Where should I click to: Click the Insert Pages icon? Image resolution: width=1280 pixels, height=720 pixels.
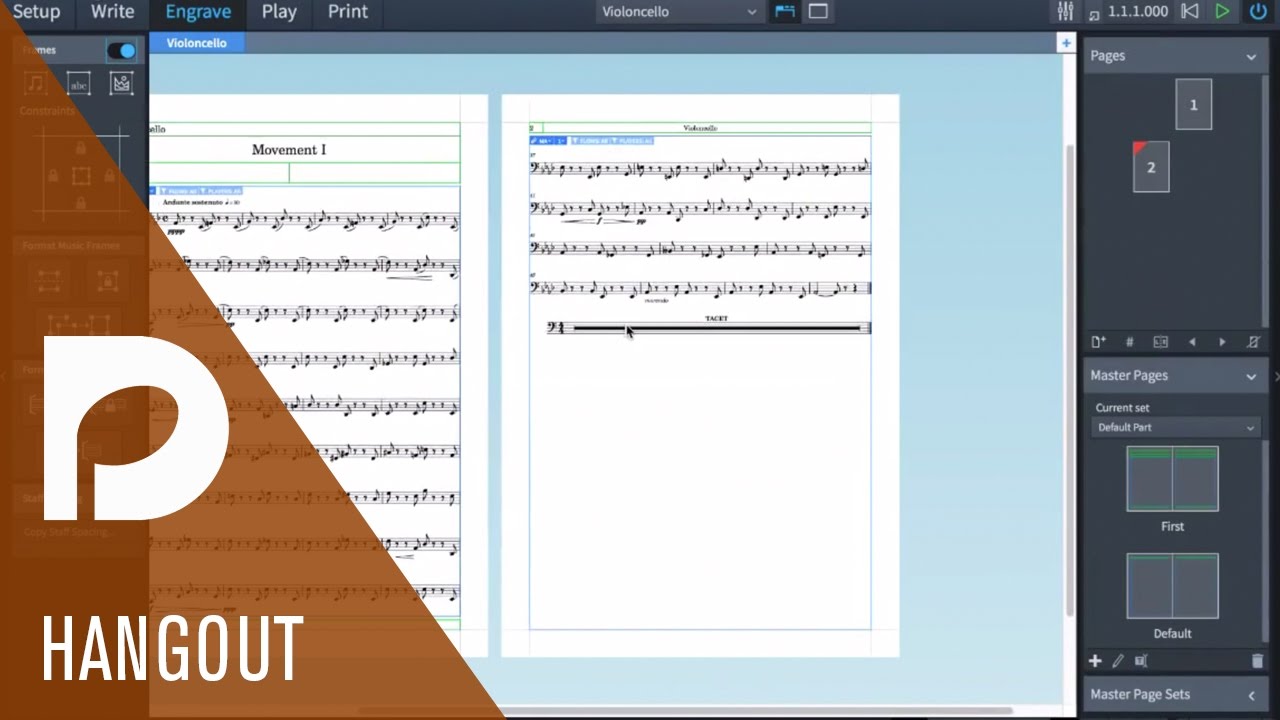pos(1098,342)
